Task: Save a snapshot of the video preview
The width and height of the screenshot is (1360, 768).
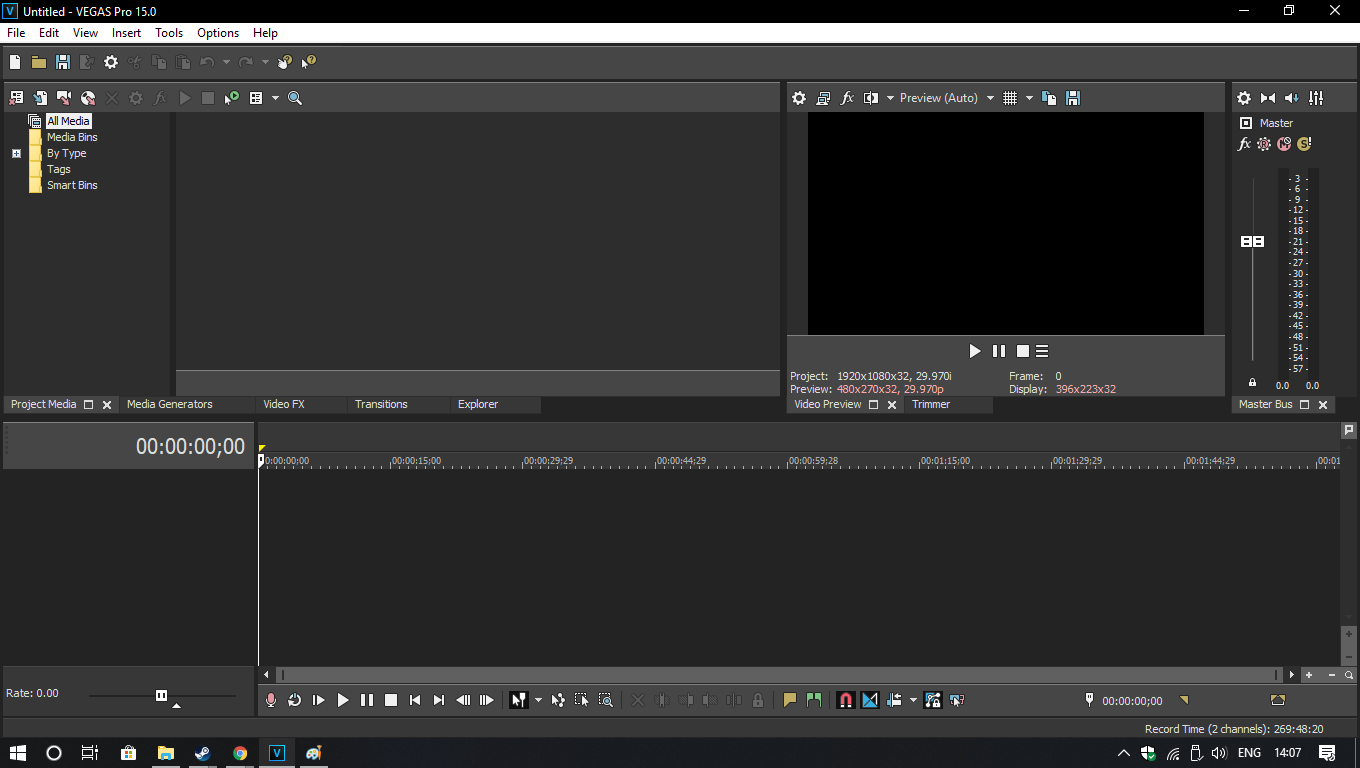Action: pyautogui.click(x=1073, y=97)
